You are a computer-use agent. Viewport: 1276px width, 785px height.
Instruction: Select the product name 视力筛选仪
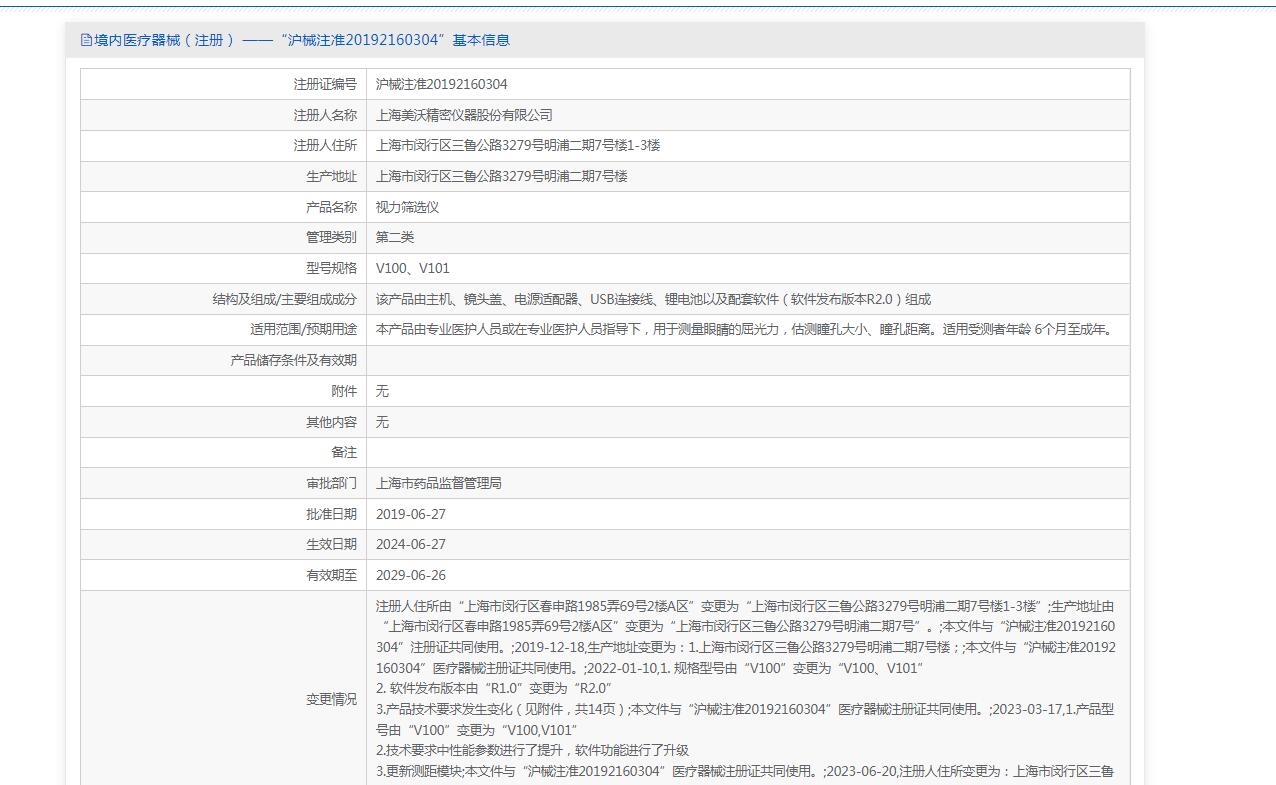(x=407, y=207)
